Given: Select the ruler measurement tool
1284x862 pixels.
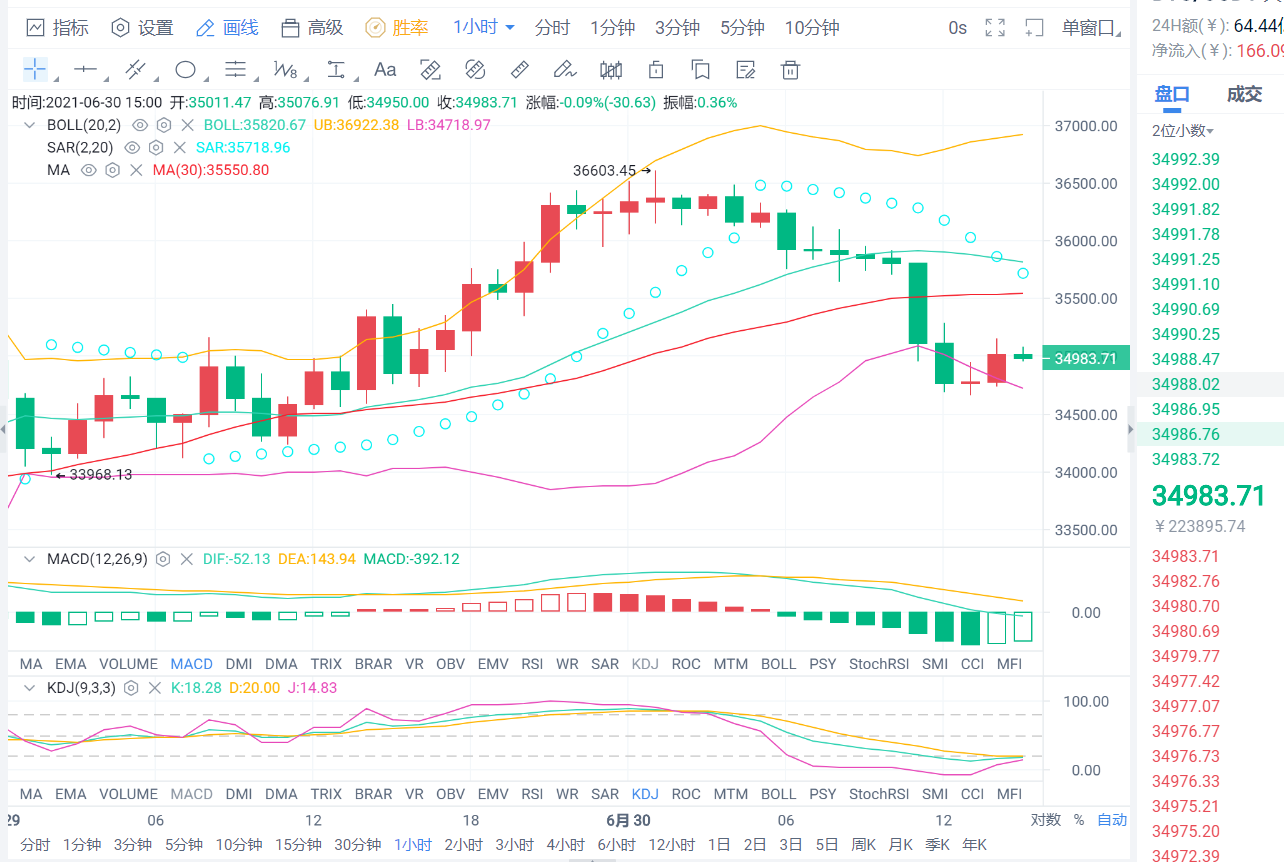Looking at the screenshot, I should tap(520, 69).
